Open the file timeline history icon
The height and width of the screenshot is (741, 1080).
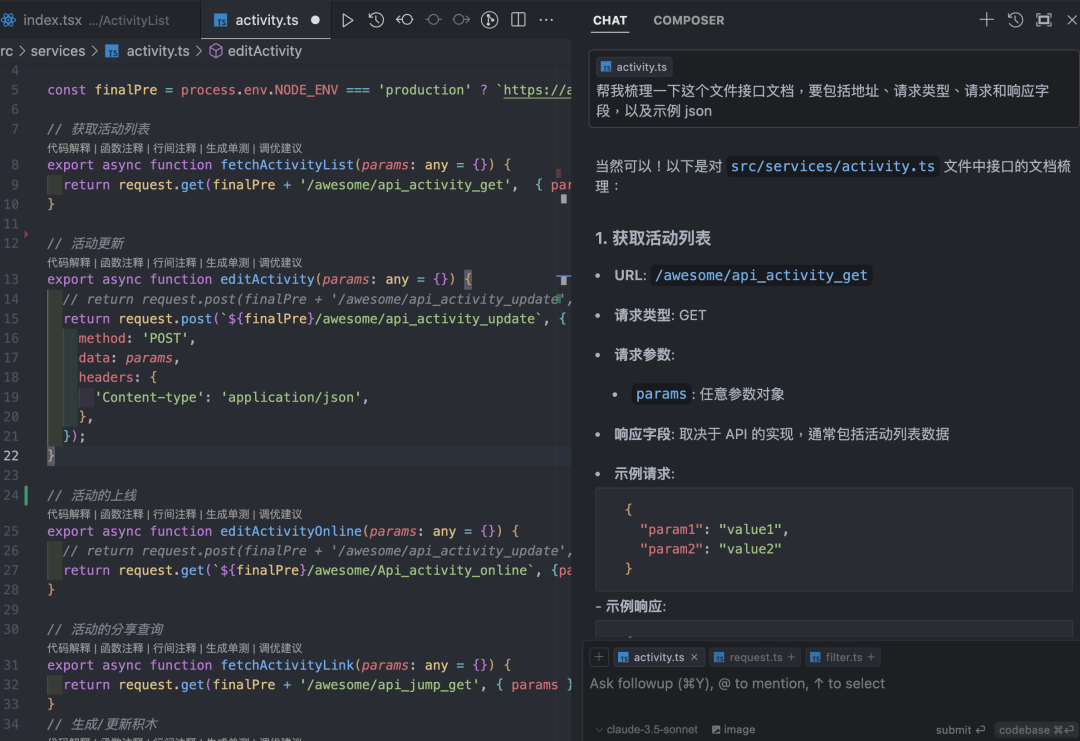[376, 20]
